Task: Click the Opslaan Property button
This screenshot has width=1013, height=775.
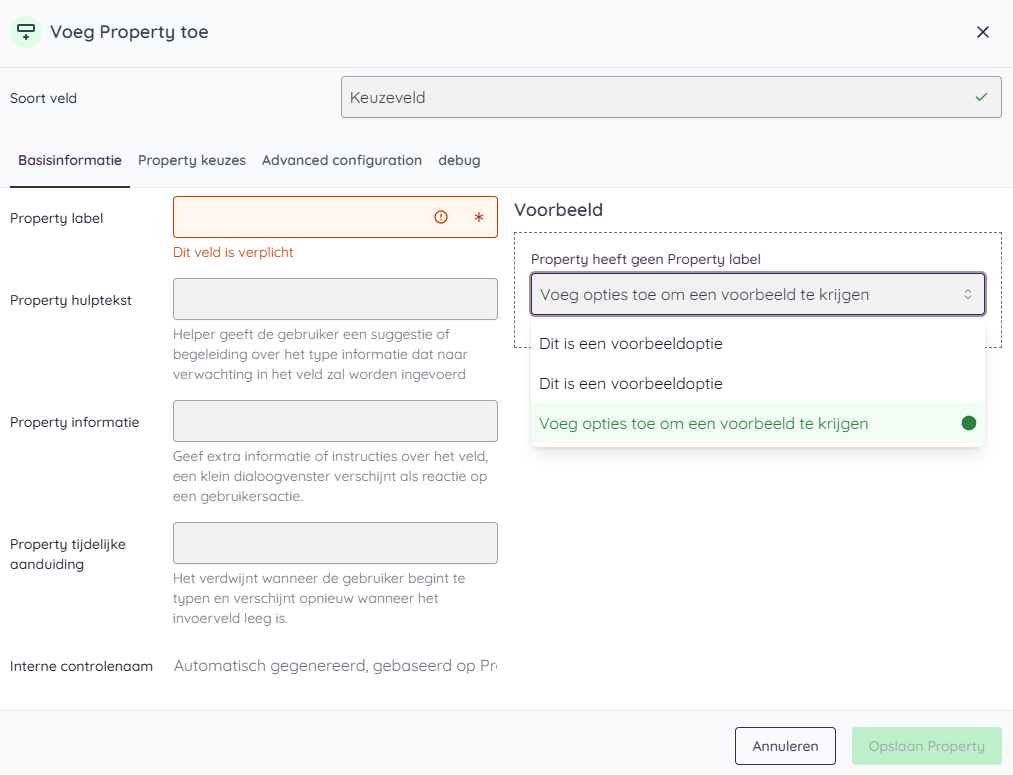Action: (x=926, y=746)
